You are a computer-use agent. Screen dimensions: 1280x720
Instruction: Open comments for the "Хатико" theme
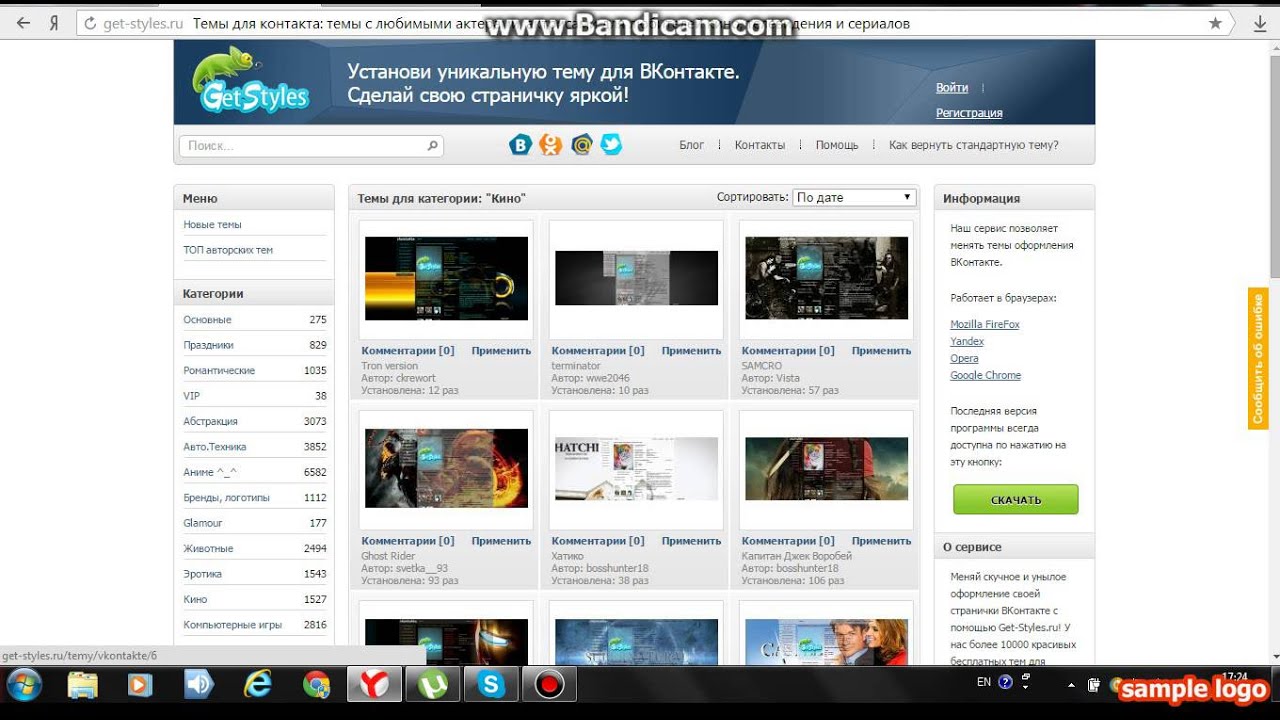598,541
